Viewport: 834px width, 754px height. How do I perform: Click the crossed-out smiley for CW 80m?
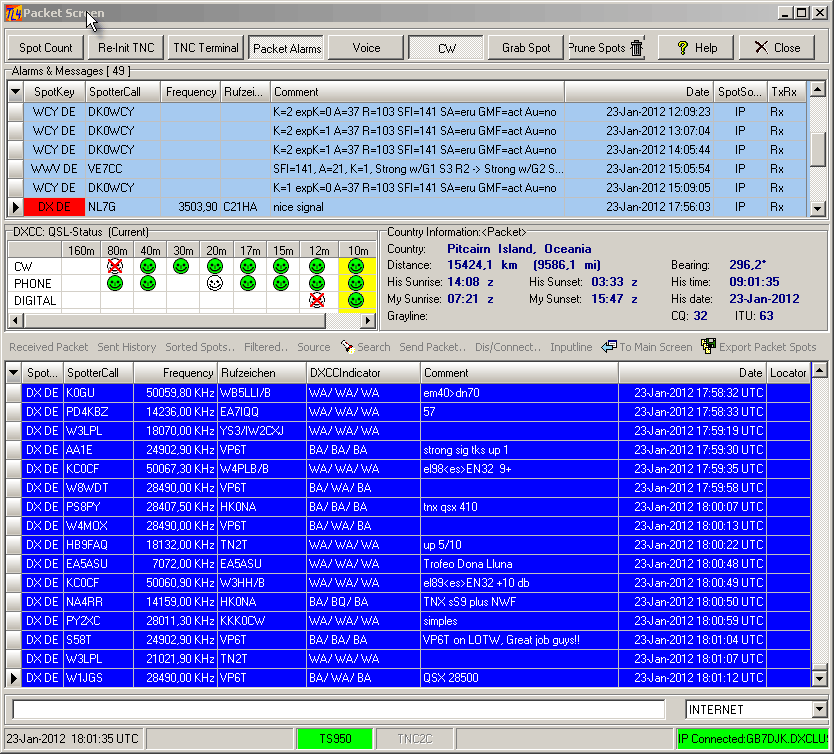(118, 266)
